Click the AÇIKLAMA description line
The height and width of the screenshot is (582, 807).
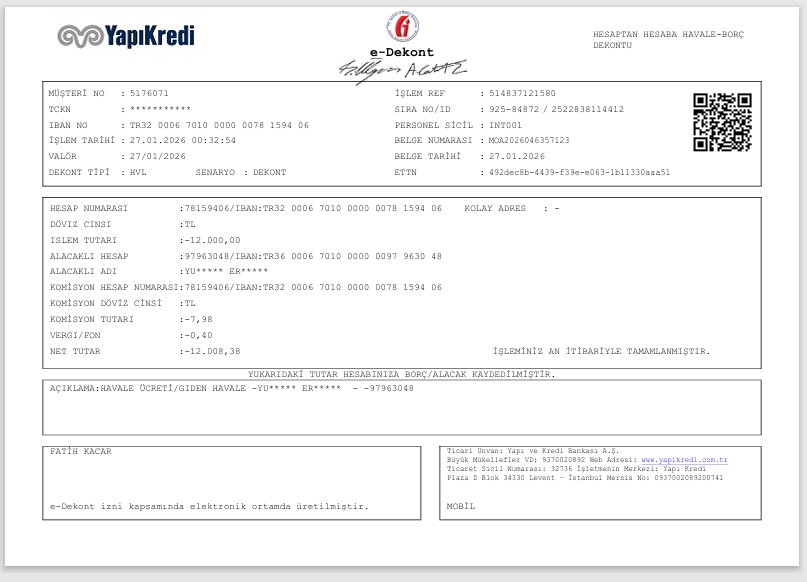pos(232,389)
